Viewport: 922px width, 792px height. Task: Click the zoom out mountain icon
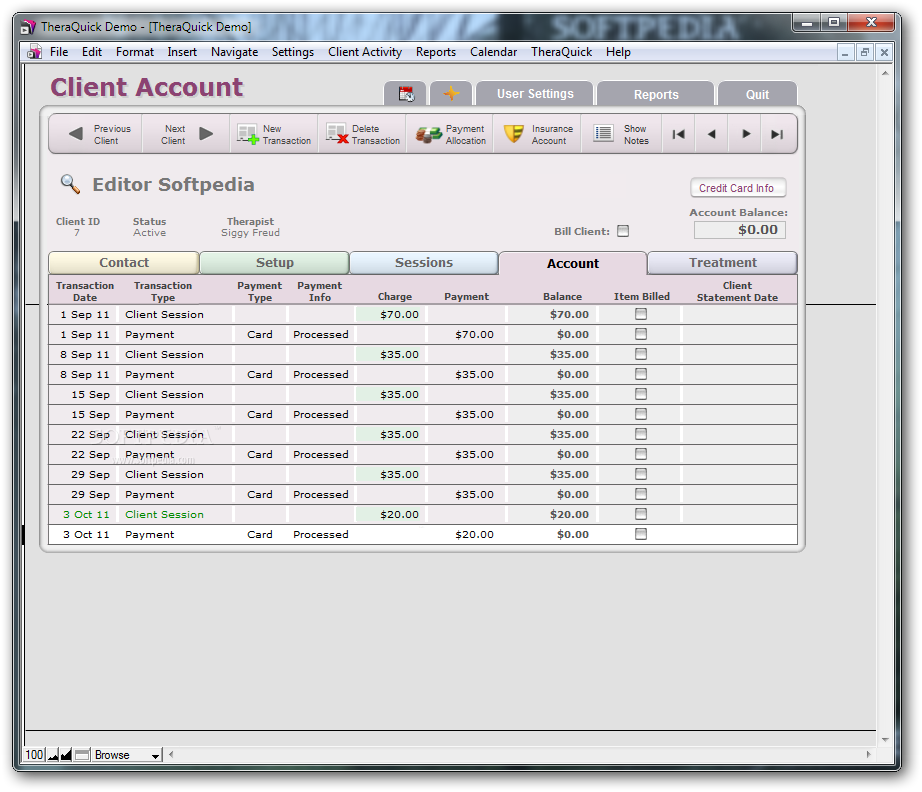[53, 755]
